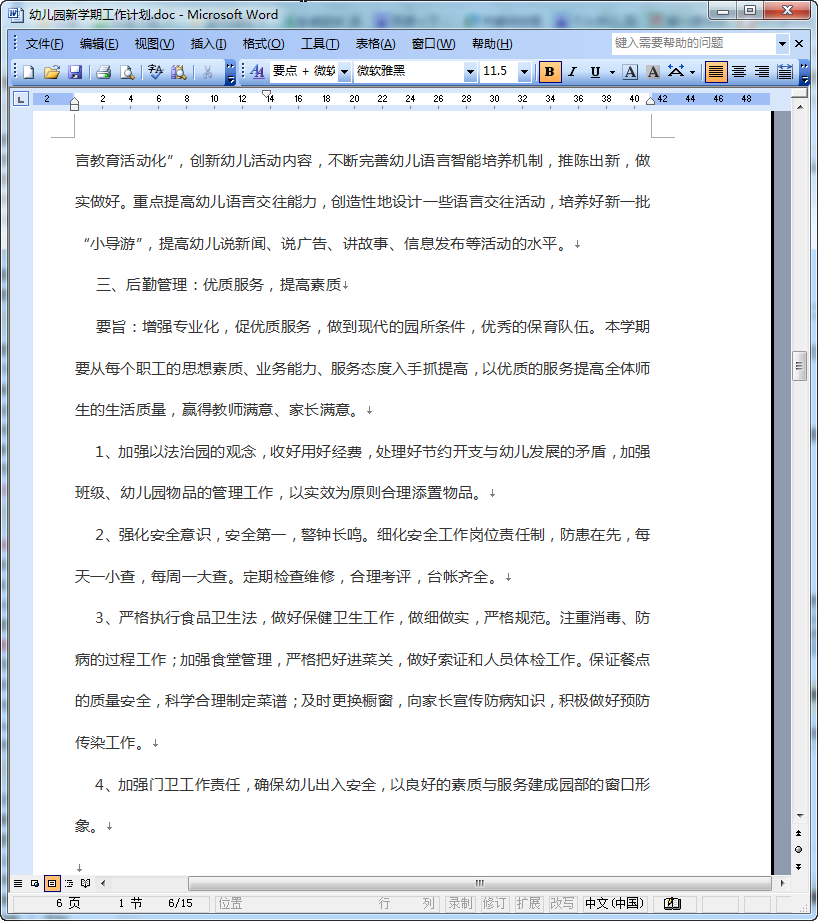Viewport: 818px width, 921px height.
Task: Toggle italic formatting button
Action: point(573,72)
